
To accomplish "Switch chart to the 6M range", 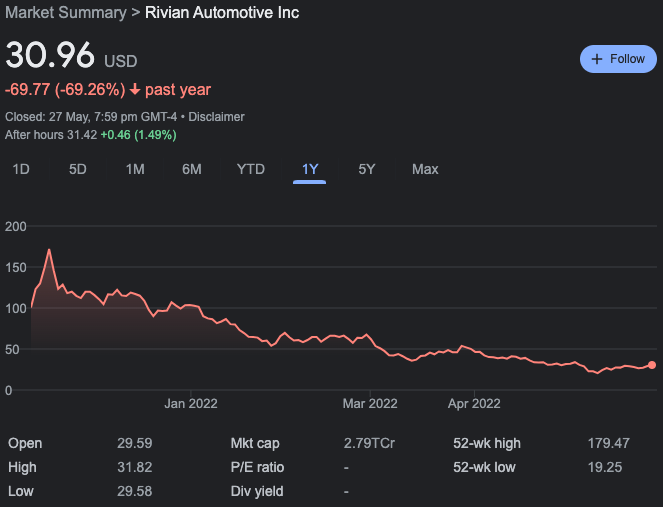I will tap(192, 169).
